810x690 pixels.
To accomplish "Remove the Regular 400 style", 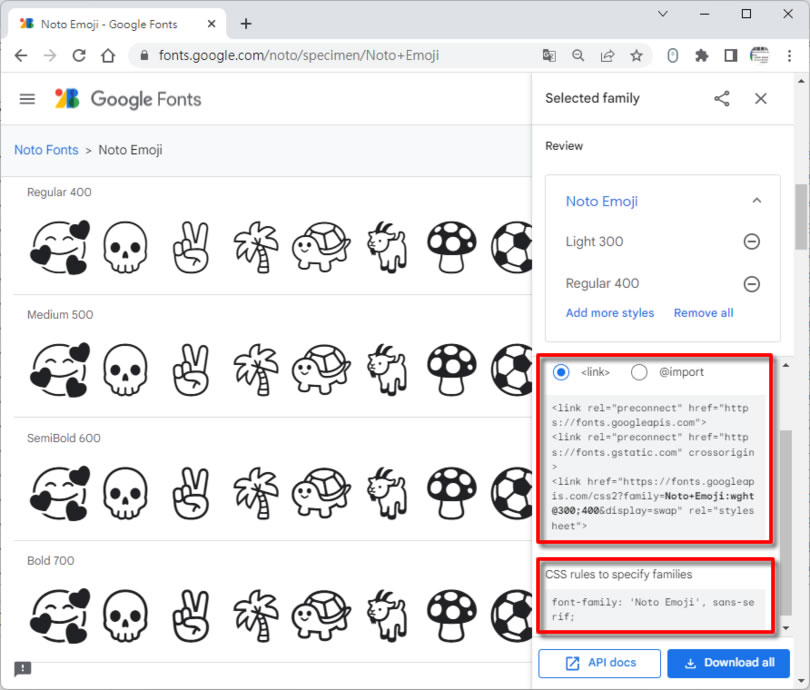I will [751, 284].
